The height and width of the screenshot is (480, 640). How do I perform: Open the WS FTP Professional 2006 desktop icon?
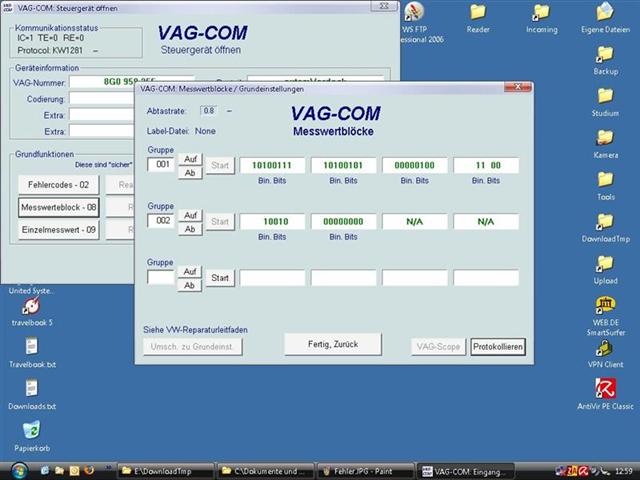pyautogui.click(x=414, y=12)
